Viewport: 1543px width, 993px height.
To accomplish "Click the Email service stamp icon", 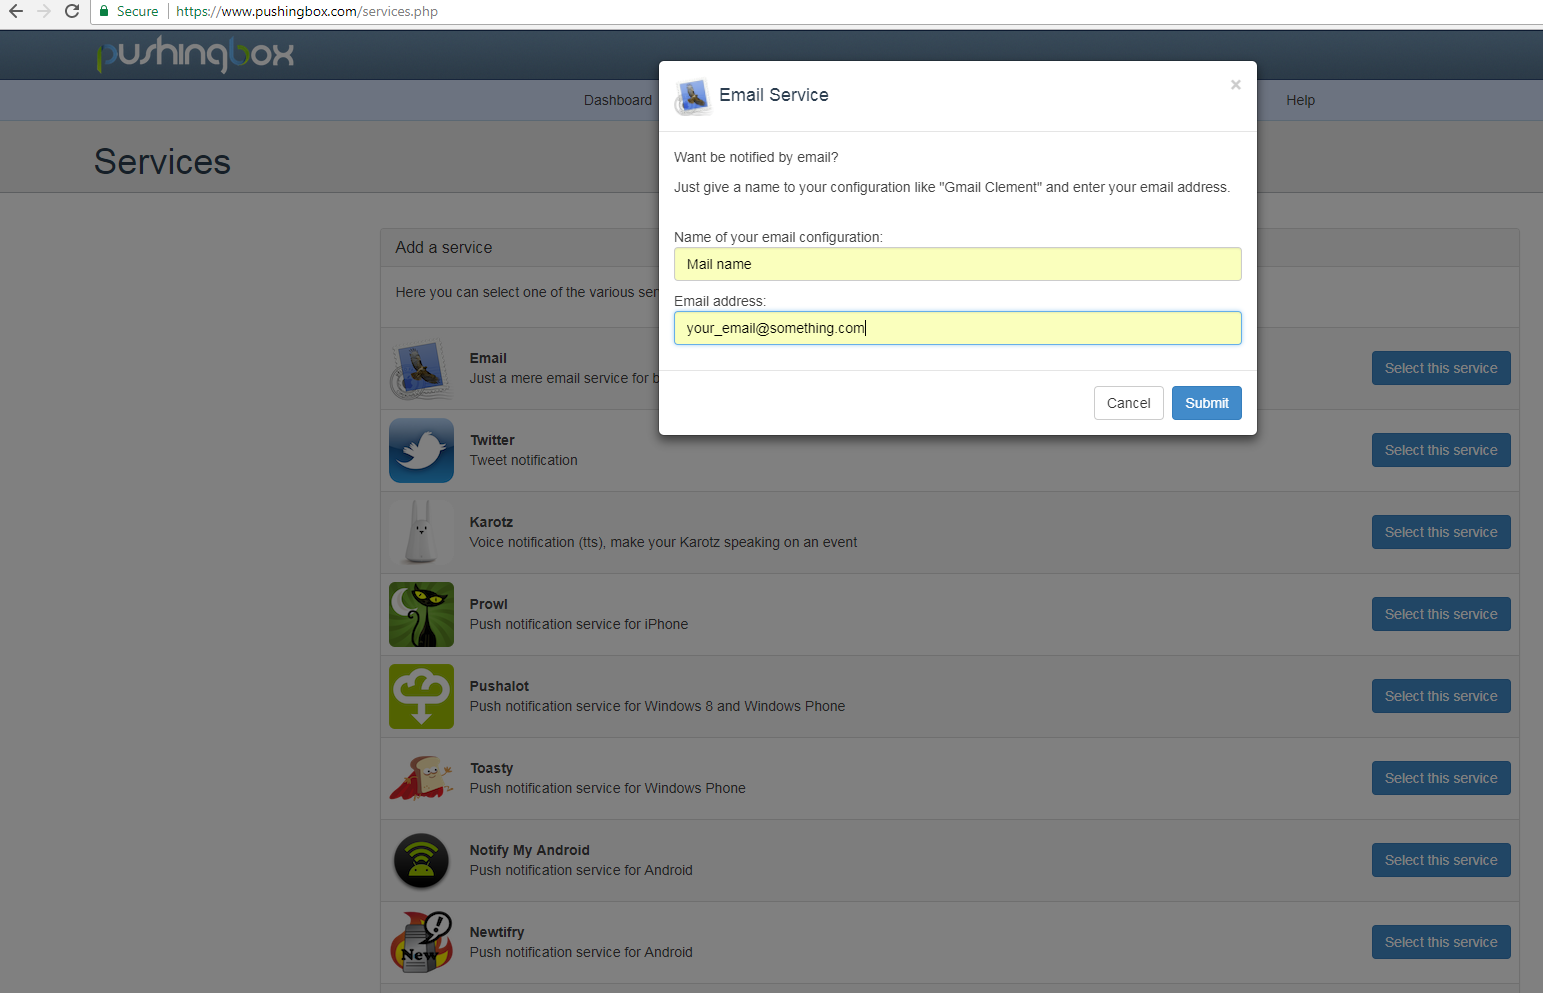I will 421,369.
